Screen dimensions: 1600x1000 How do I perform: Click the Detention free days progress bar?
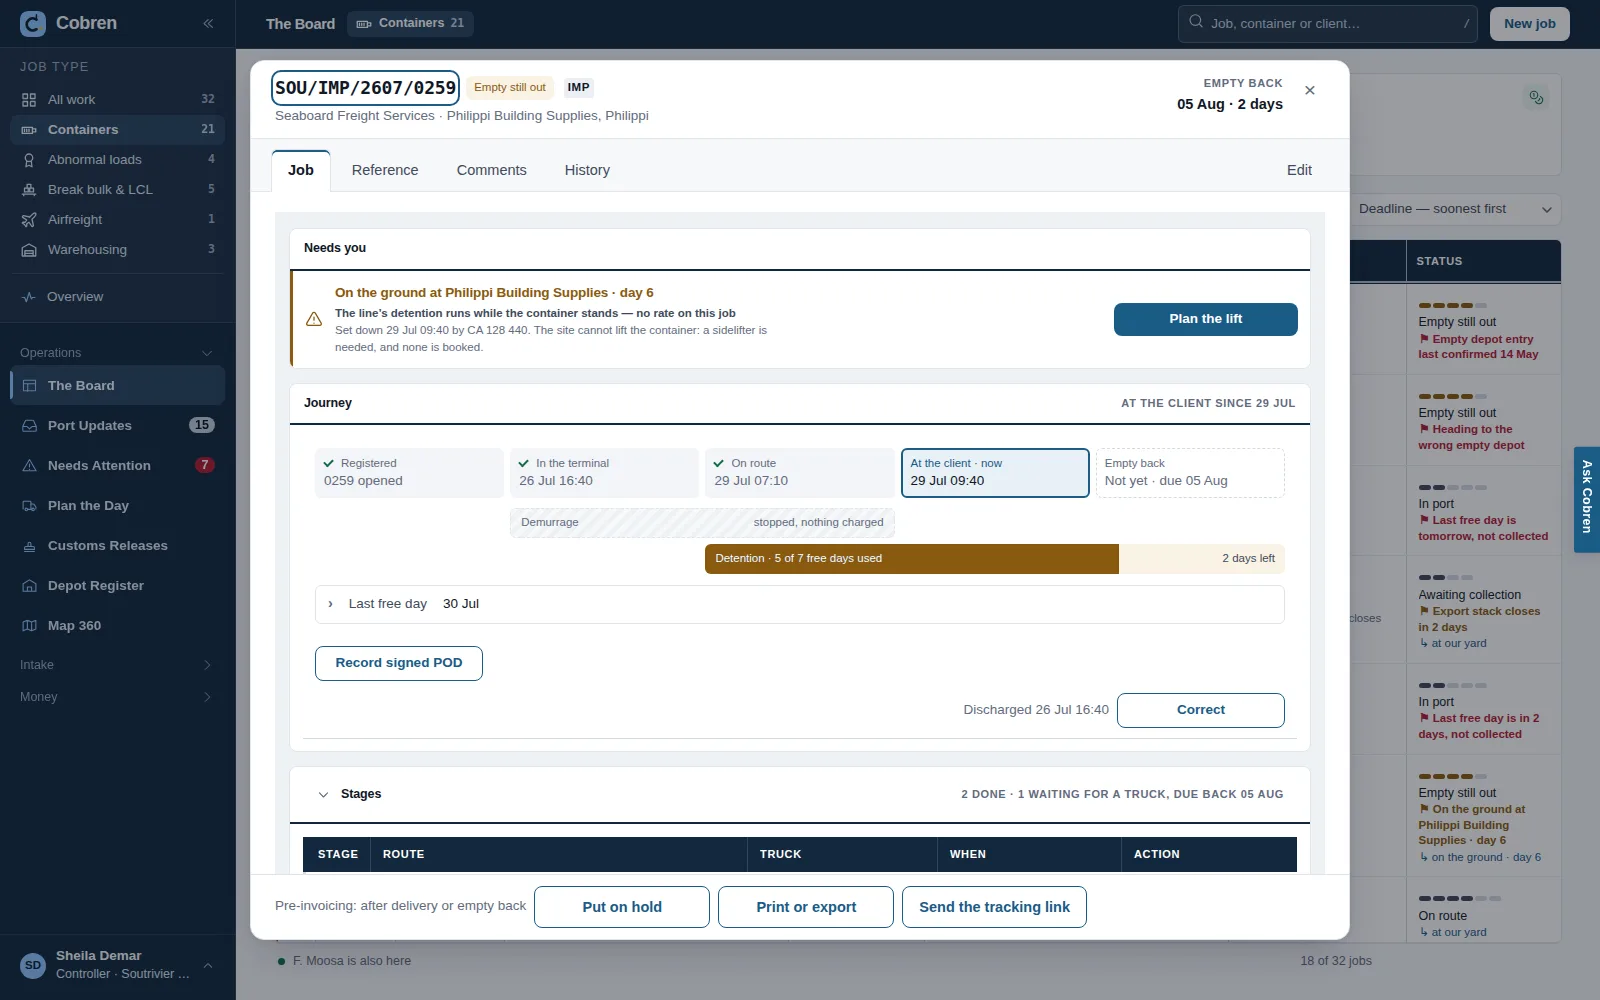tap(994, 559)
